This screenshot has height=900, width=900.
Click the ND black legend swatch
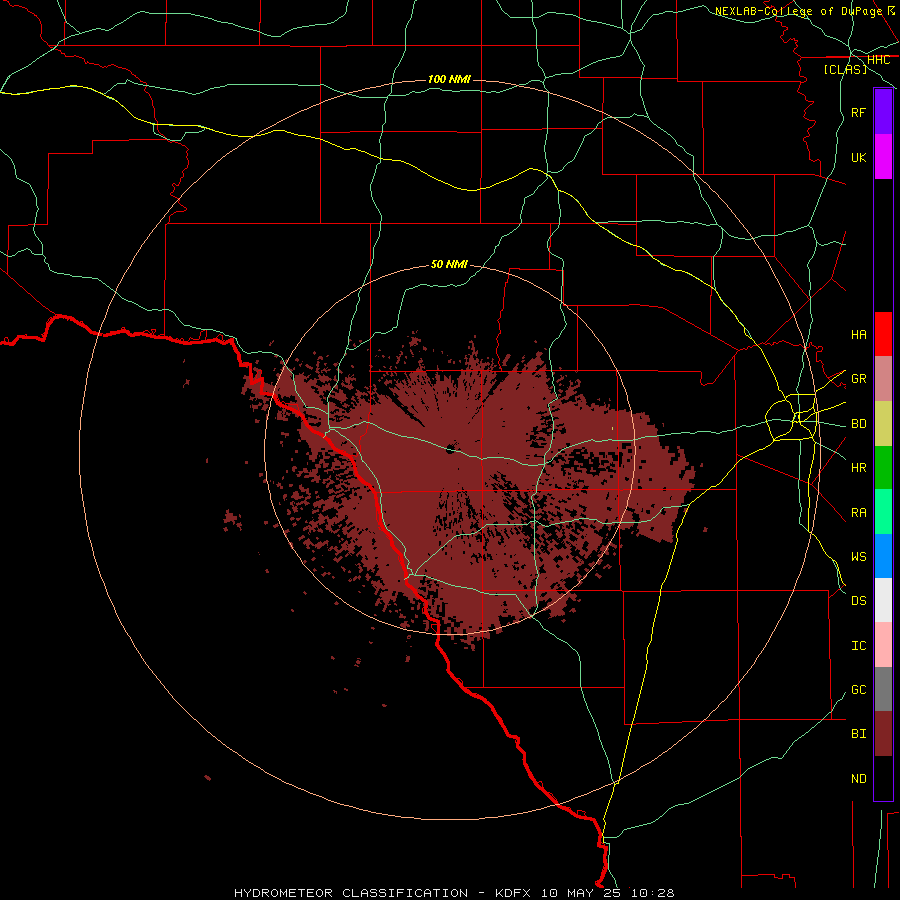tap(883, 778)
